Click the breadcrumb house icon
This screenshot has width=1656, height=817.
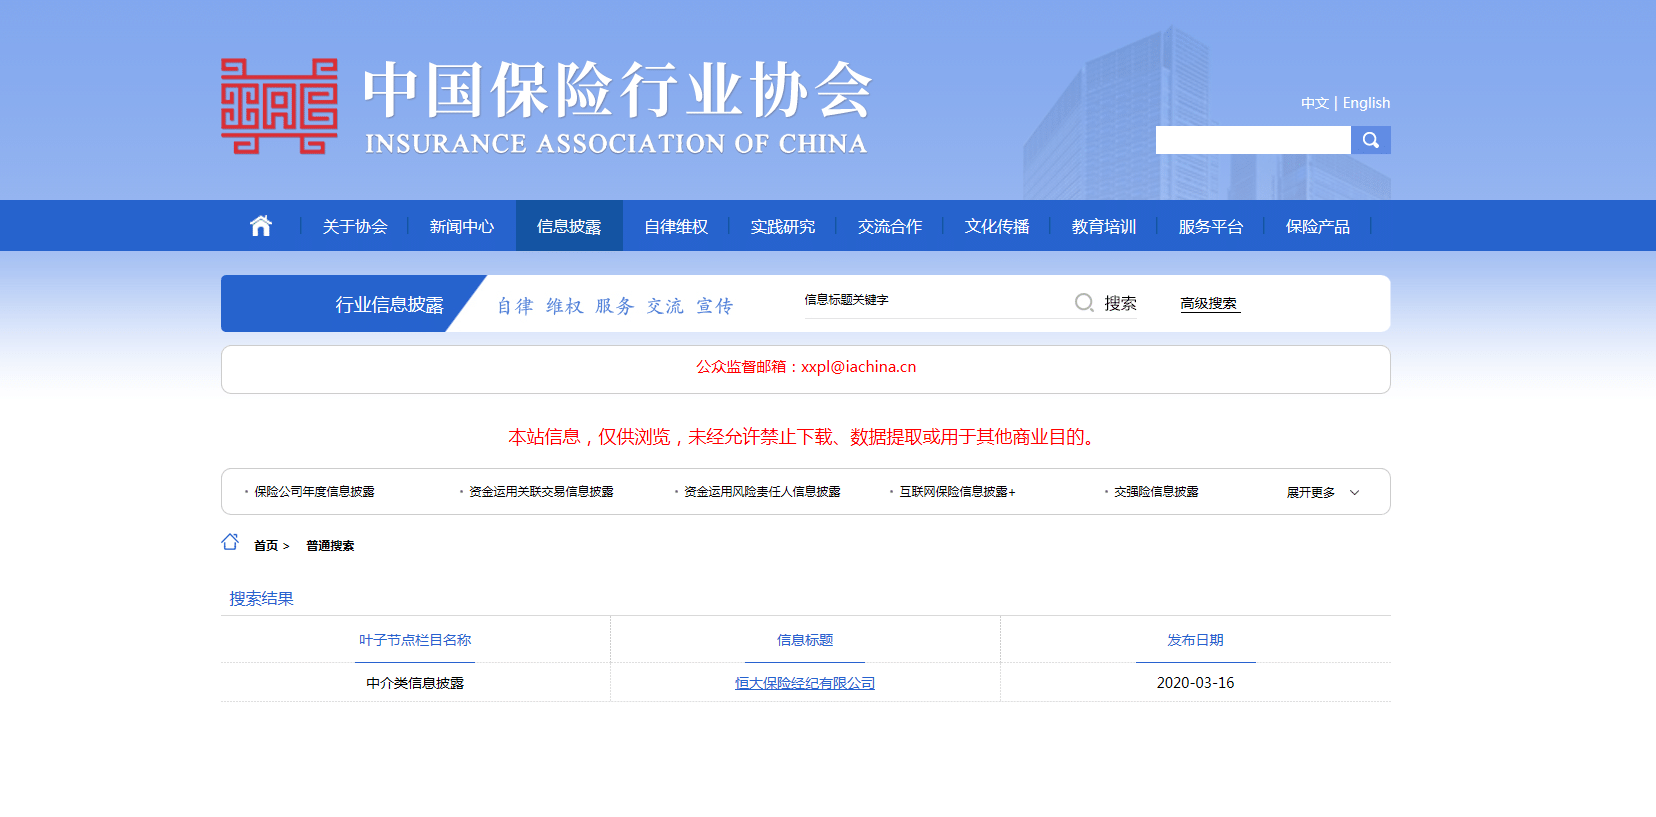coord(230,542)
